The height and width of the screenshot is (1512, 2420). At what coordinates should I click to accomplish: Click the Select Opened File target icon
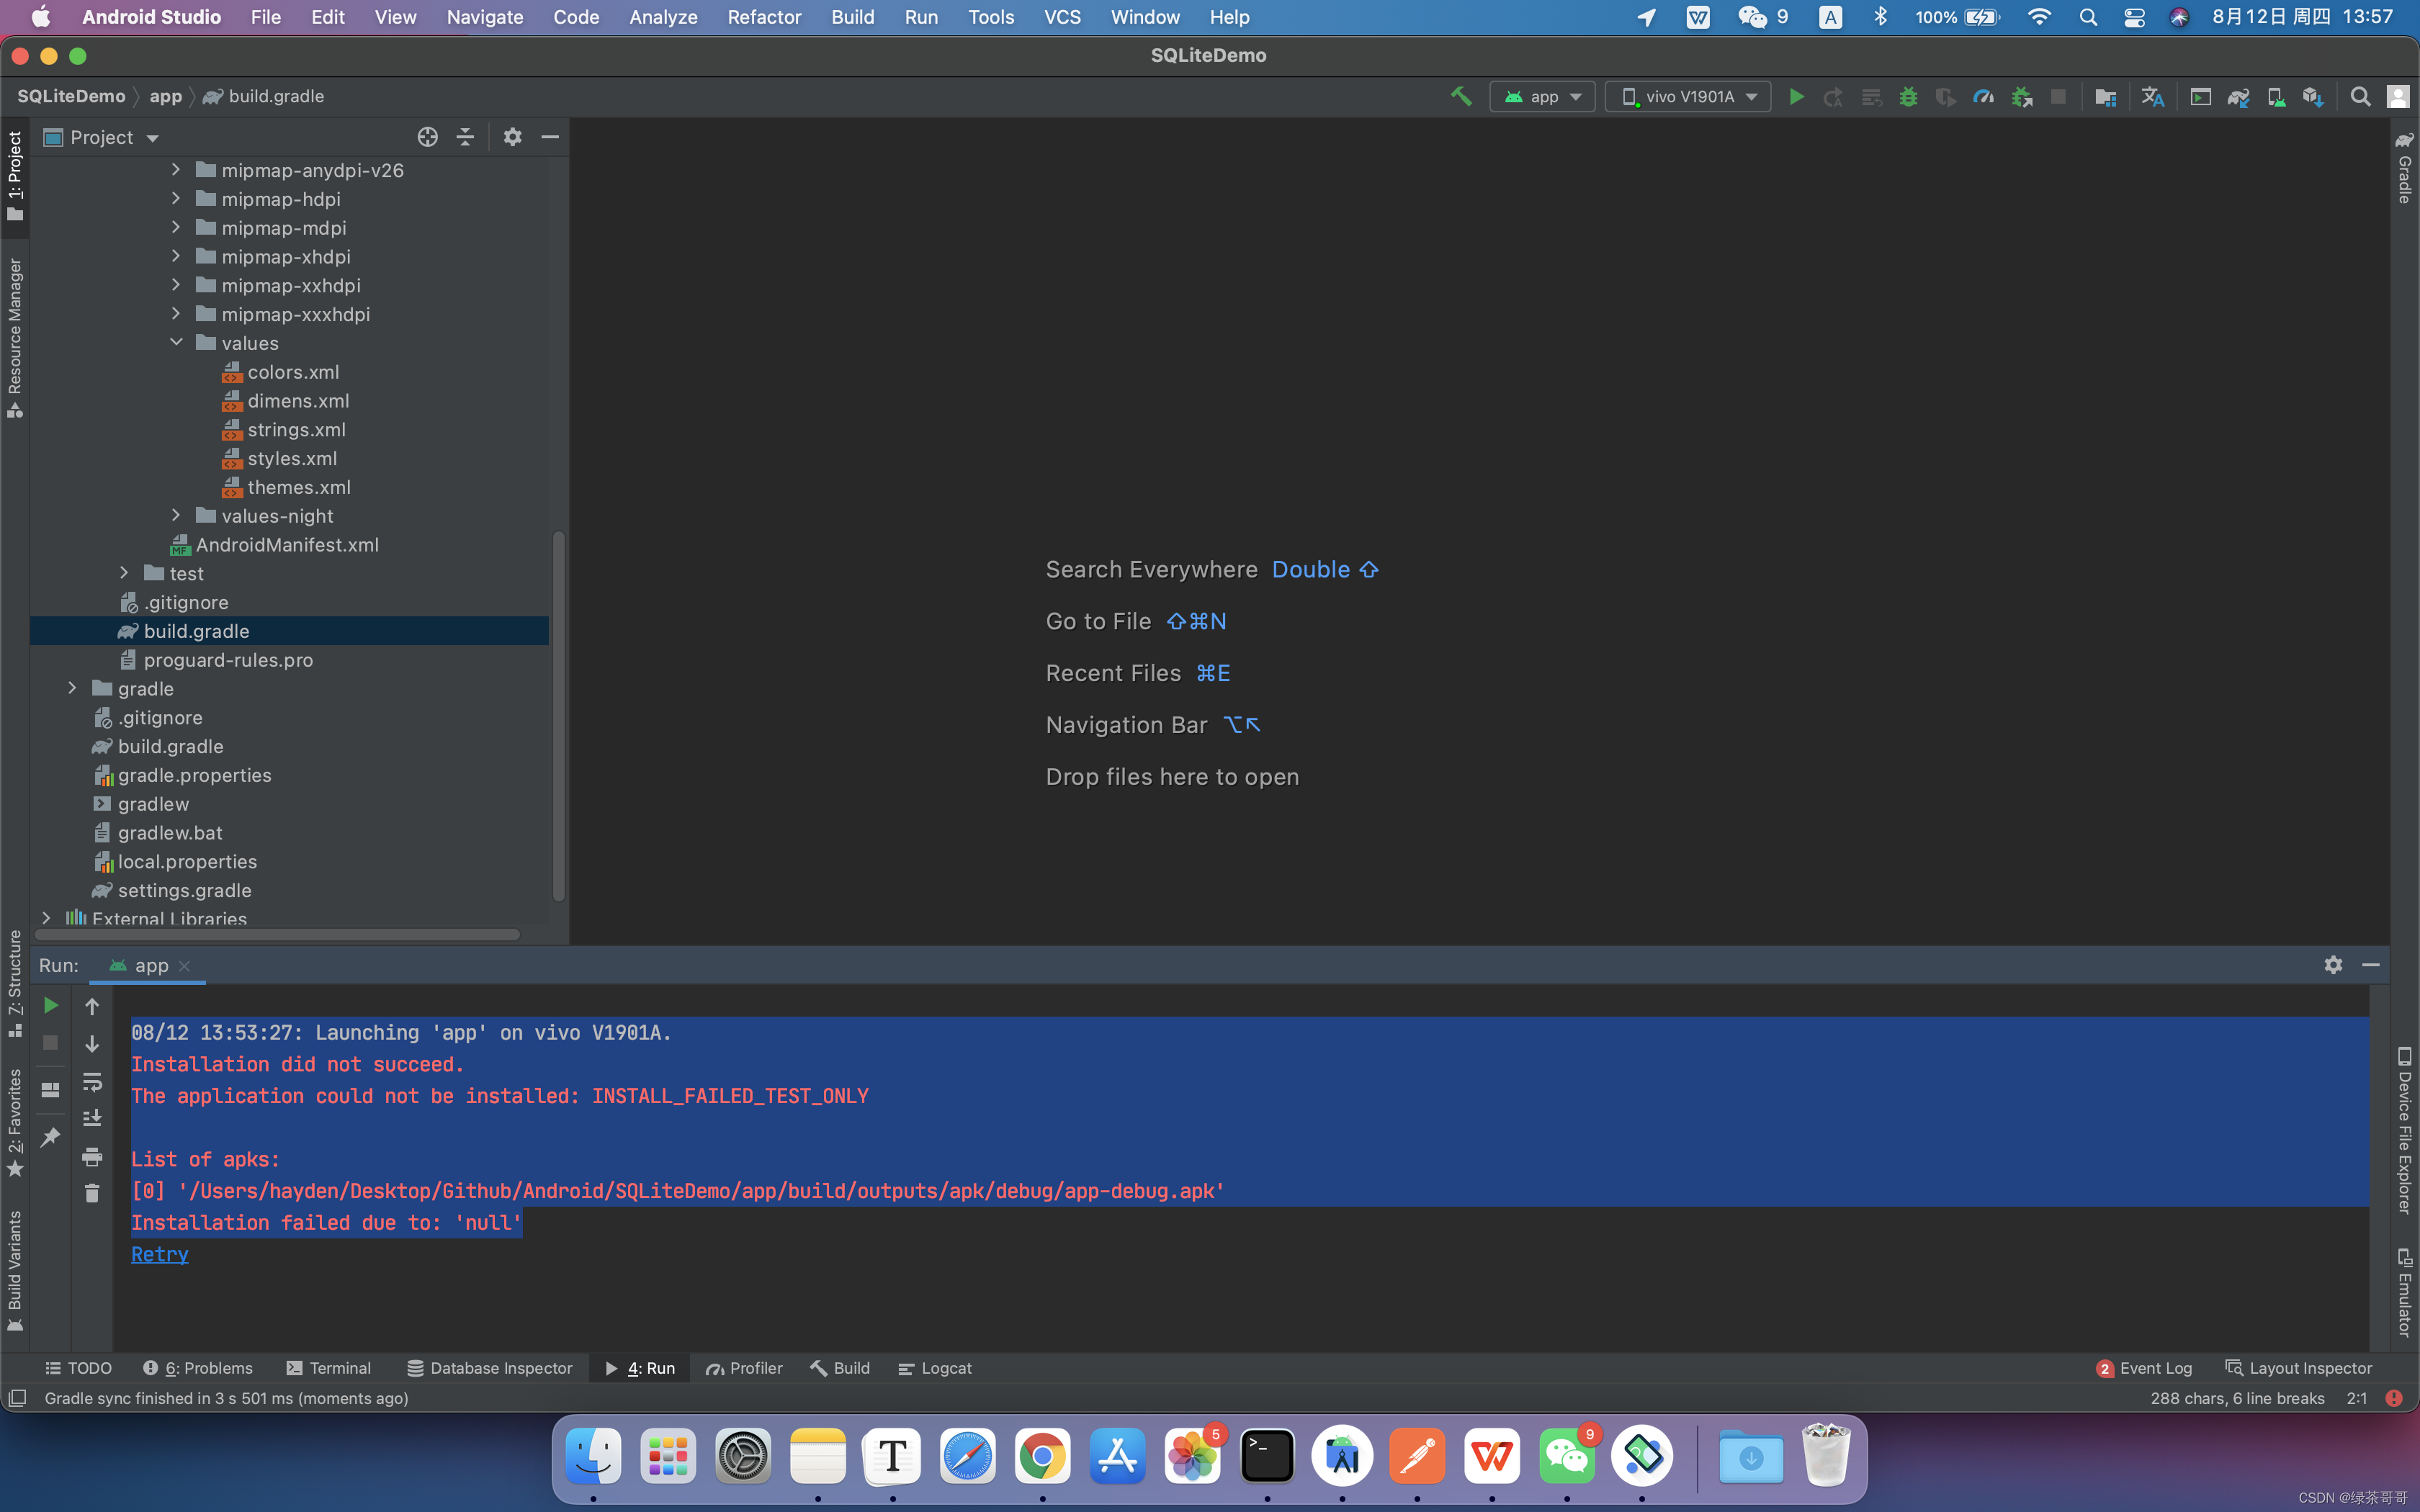click(x=427, y=137)
